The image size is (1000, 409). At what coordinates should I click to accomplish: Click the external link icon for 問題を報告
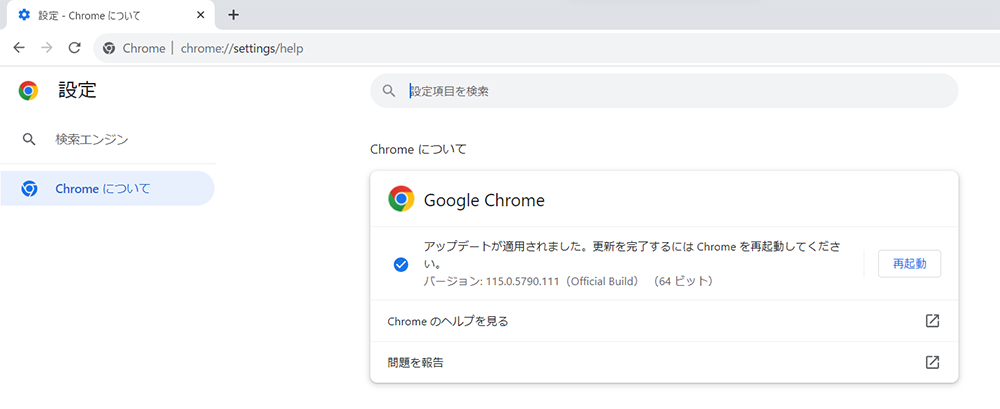[x=931, y=362]
